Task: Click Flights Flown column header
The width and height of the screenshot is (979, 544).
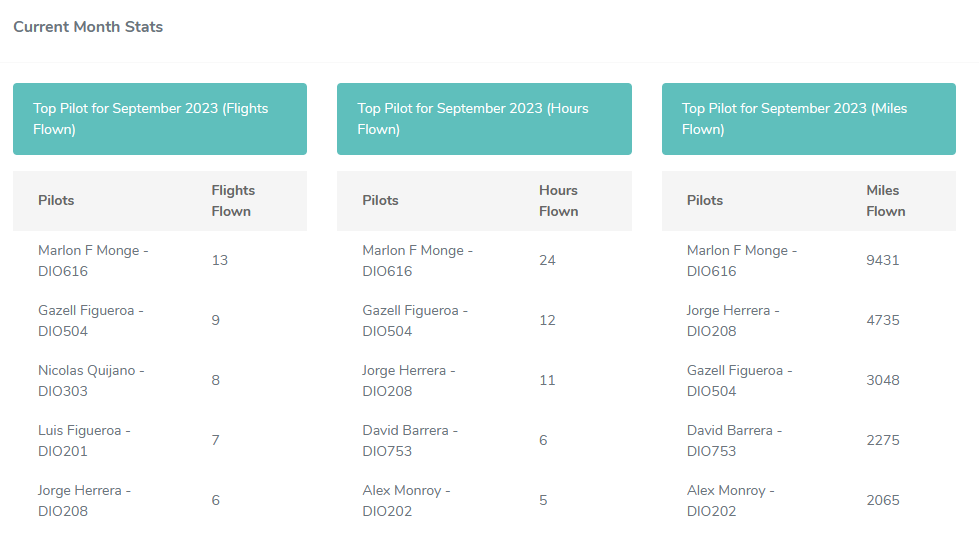Action: [233, 201]
